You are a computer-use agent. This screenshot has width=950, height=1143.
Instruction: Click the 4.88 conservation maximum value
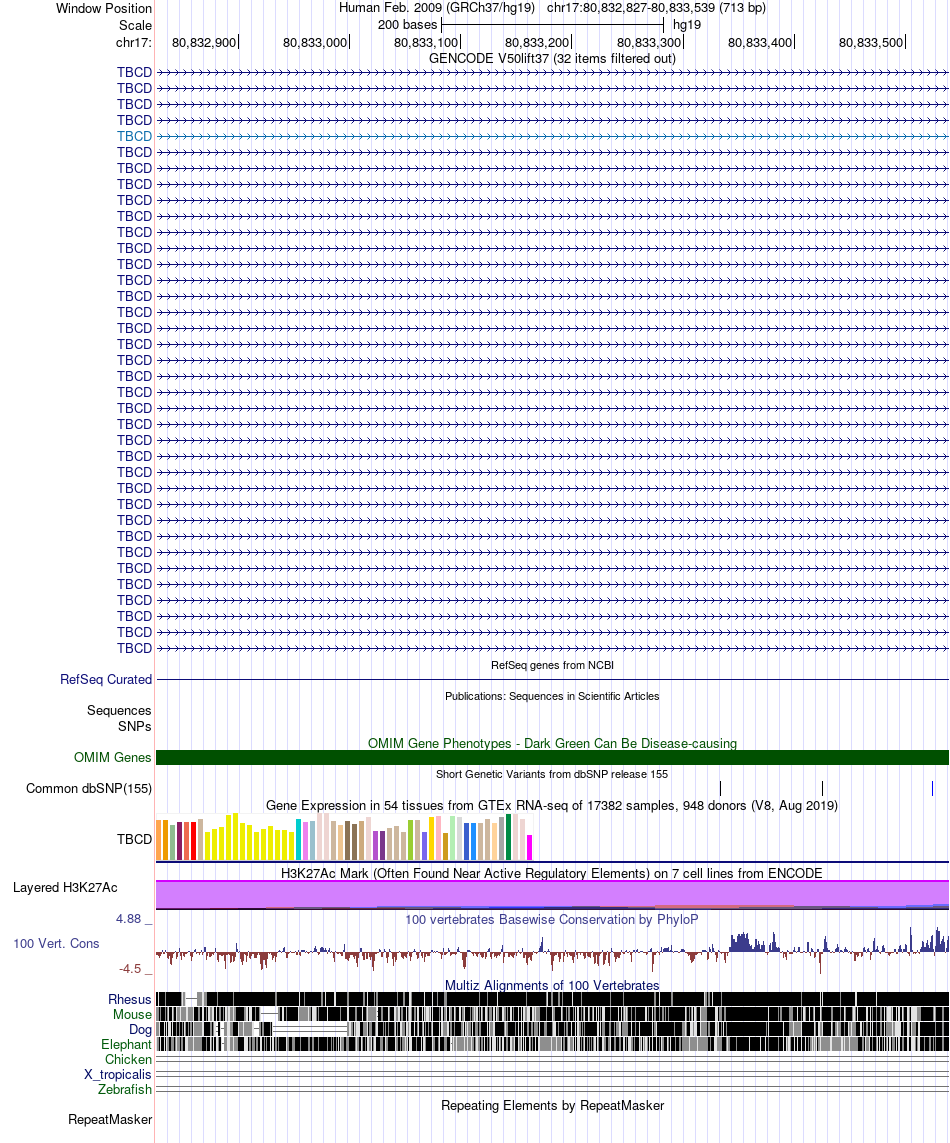pyautogui.click(x=128, y=919)
